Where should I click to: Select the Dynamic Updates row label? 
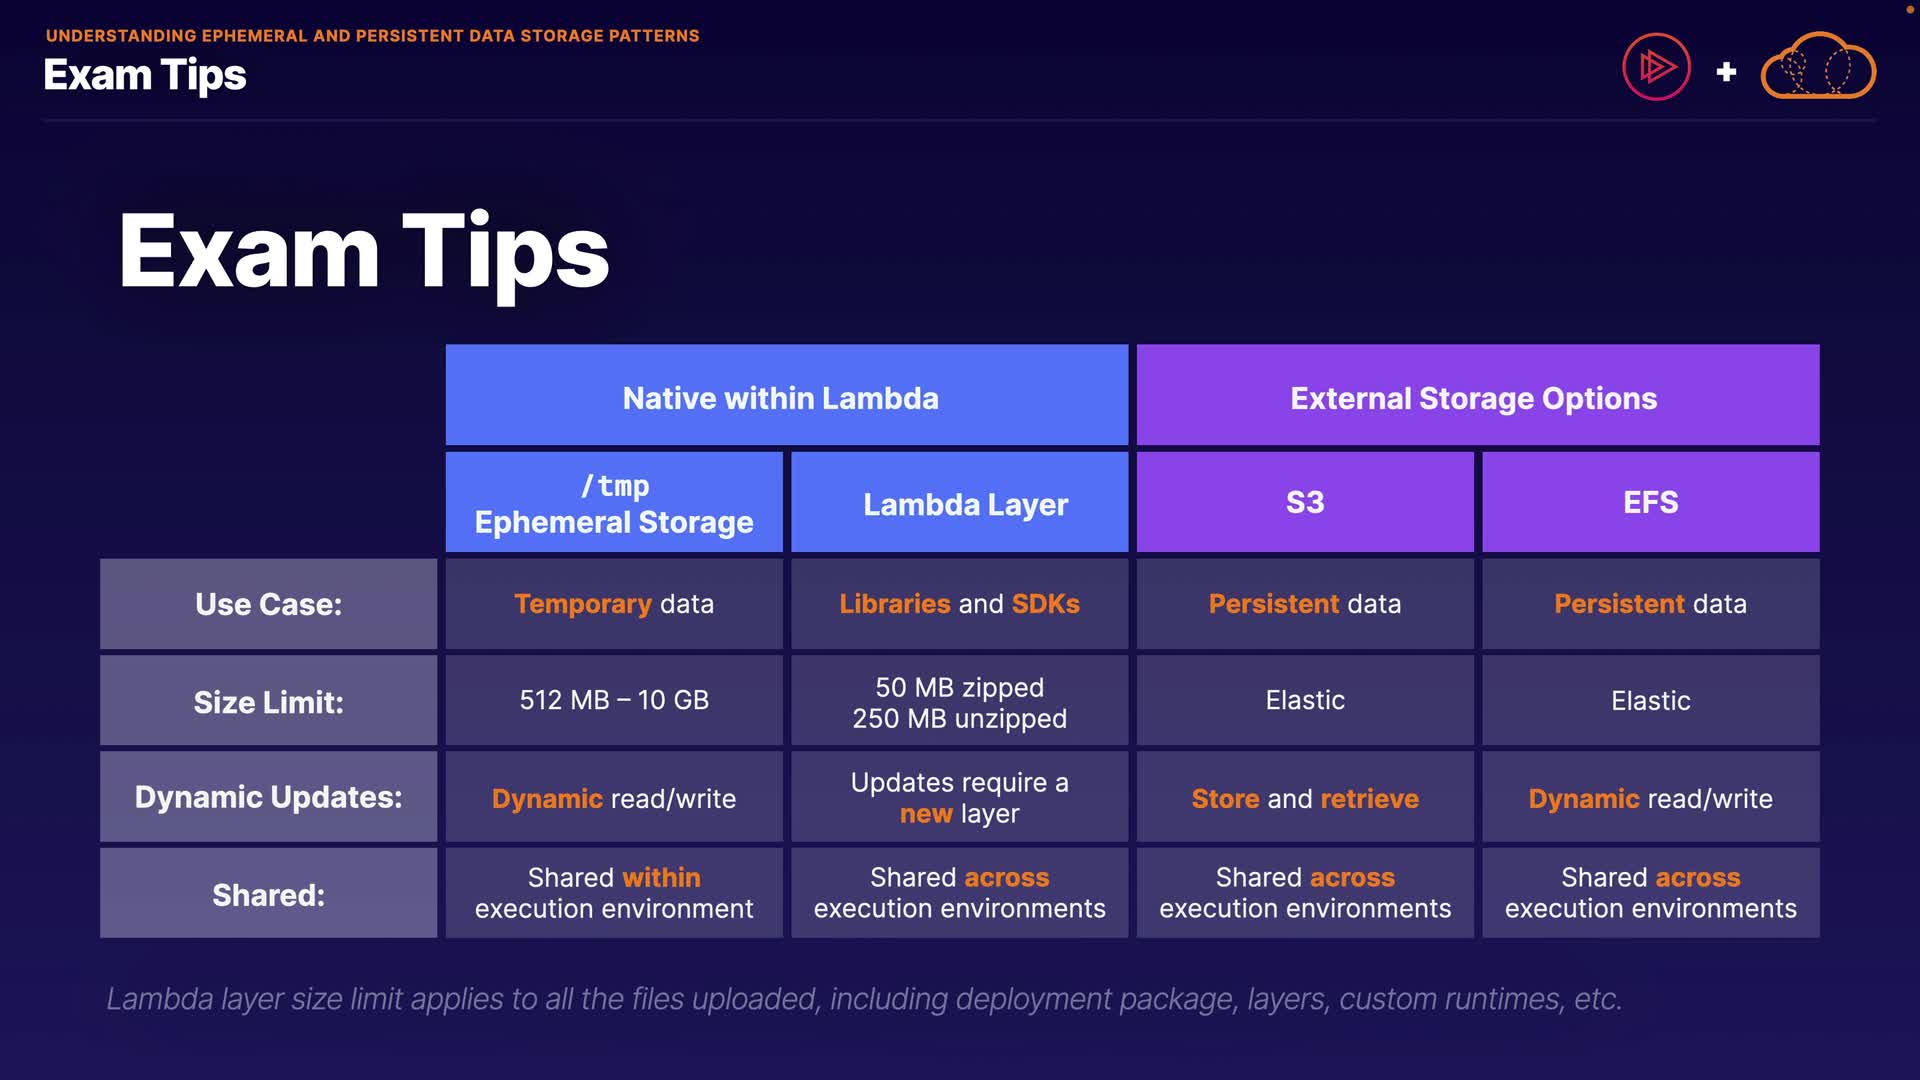(x=268, y=797)
